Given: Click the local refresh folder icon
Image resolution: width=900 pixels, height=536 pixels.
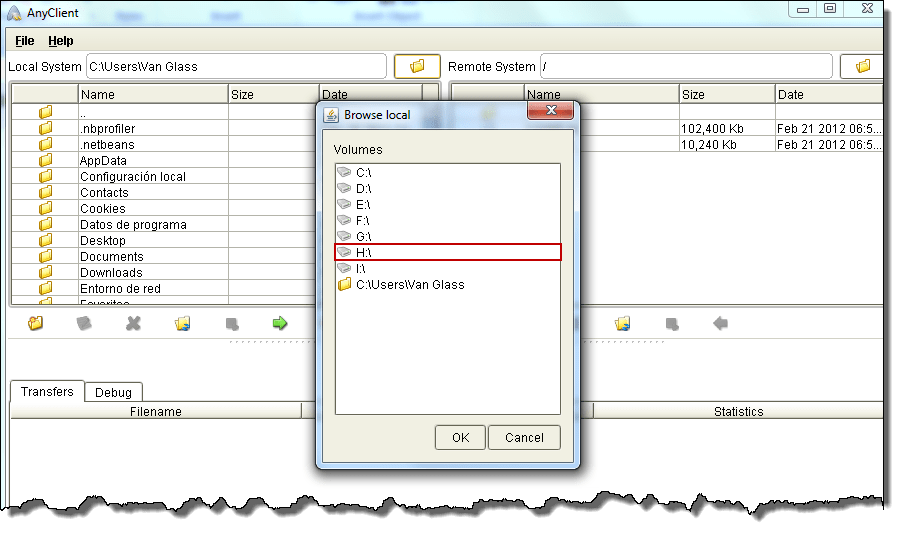Looking at the screenshot, I should pyautogui.click(x=183, y=324).
